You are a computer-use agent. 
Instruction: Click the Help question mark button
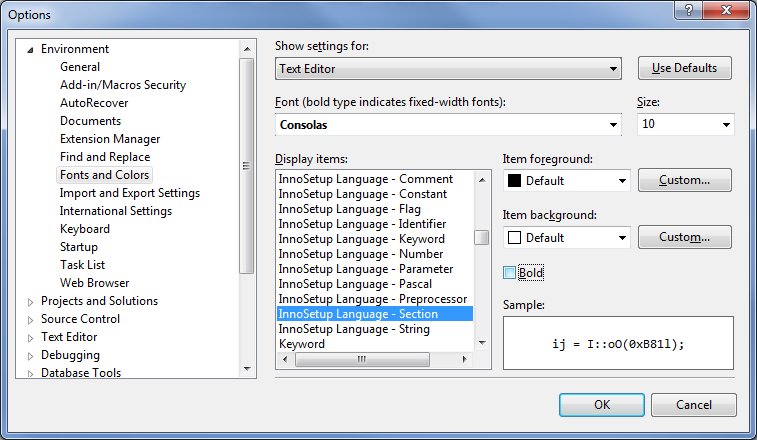[x=689, y=10]
